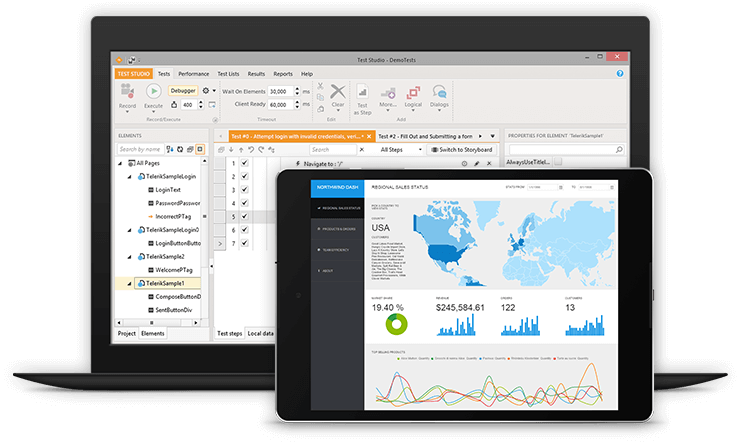Open the Test Lists ribbon tab

[228, 74]
